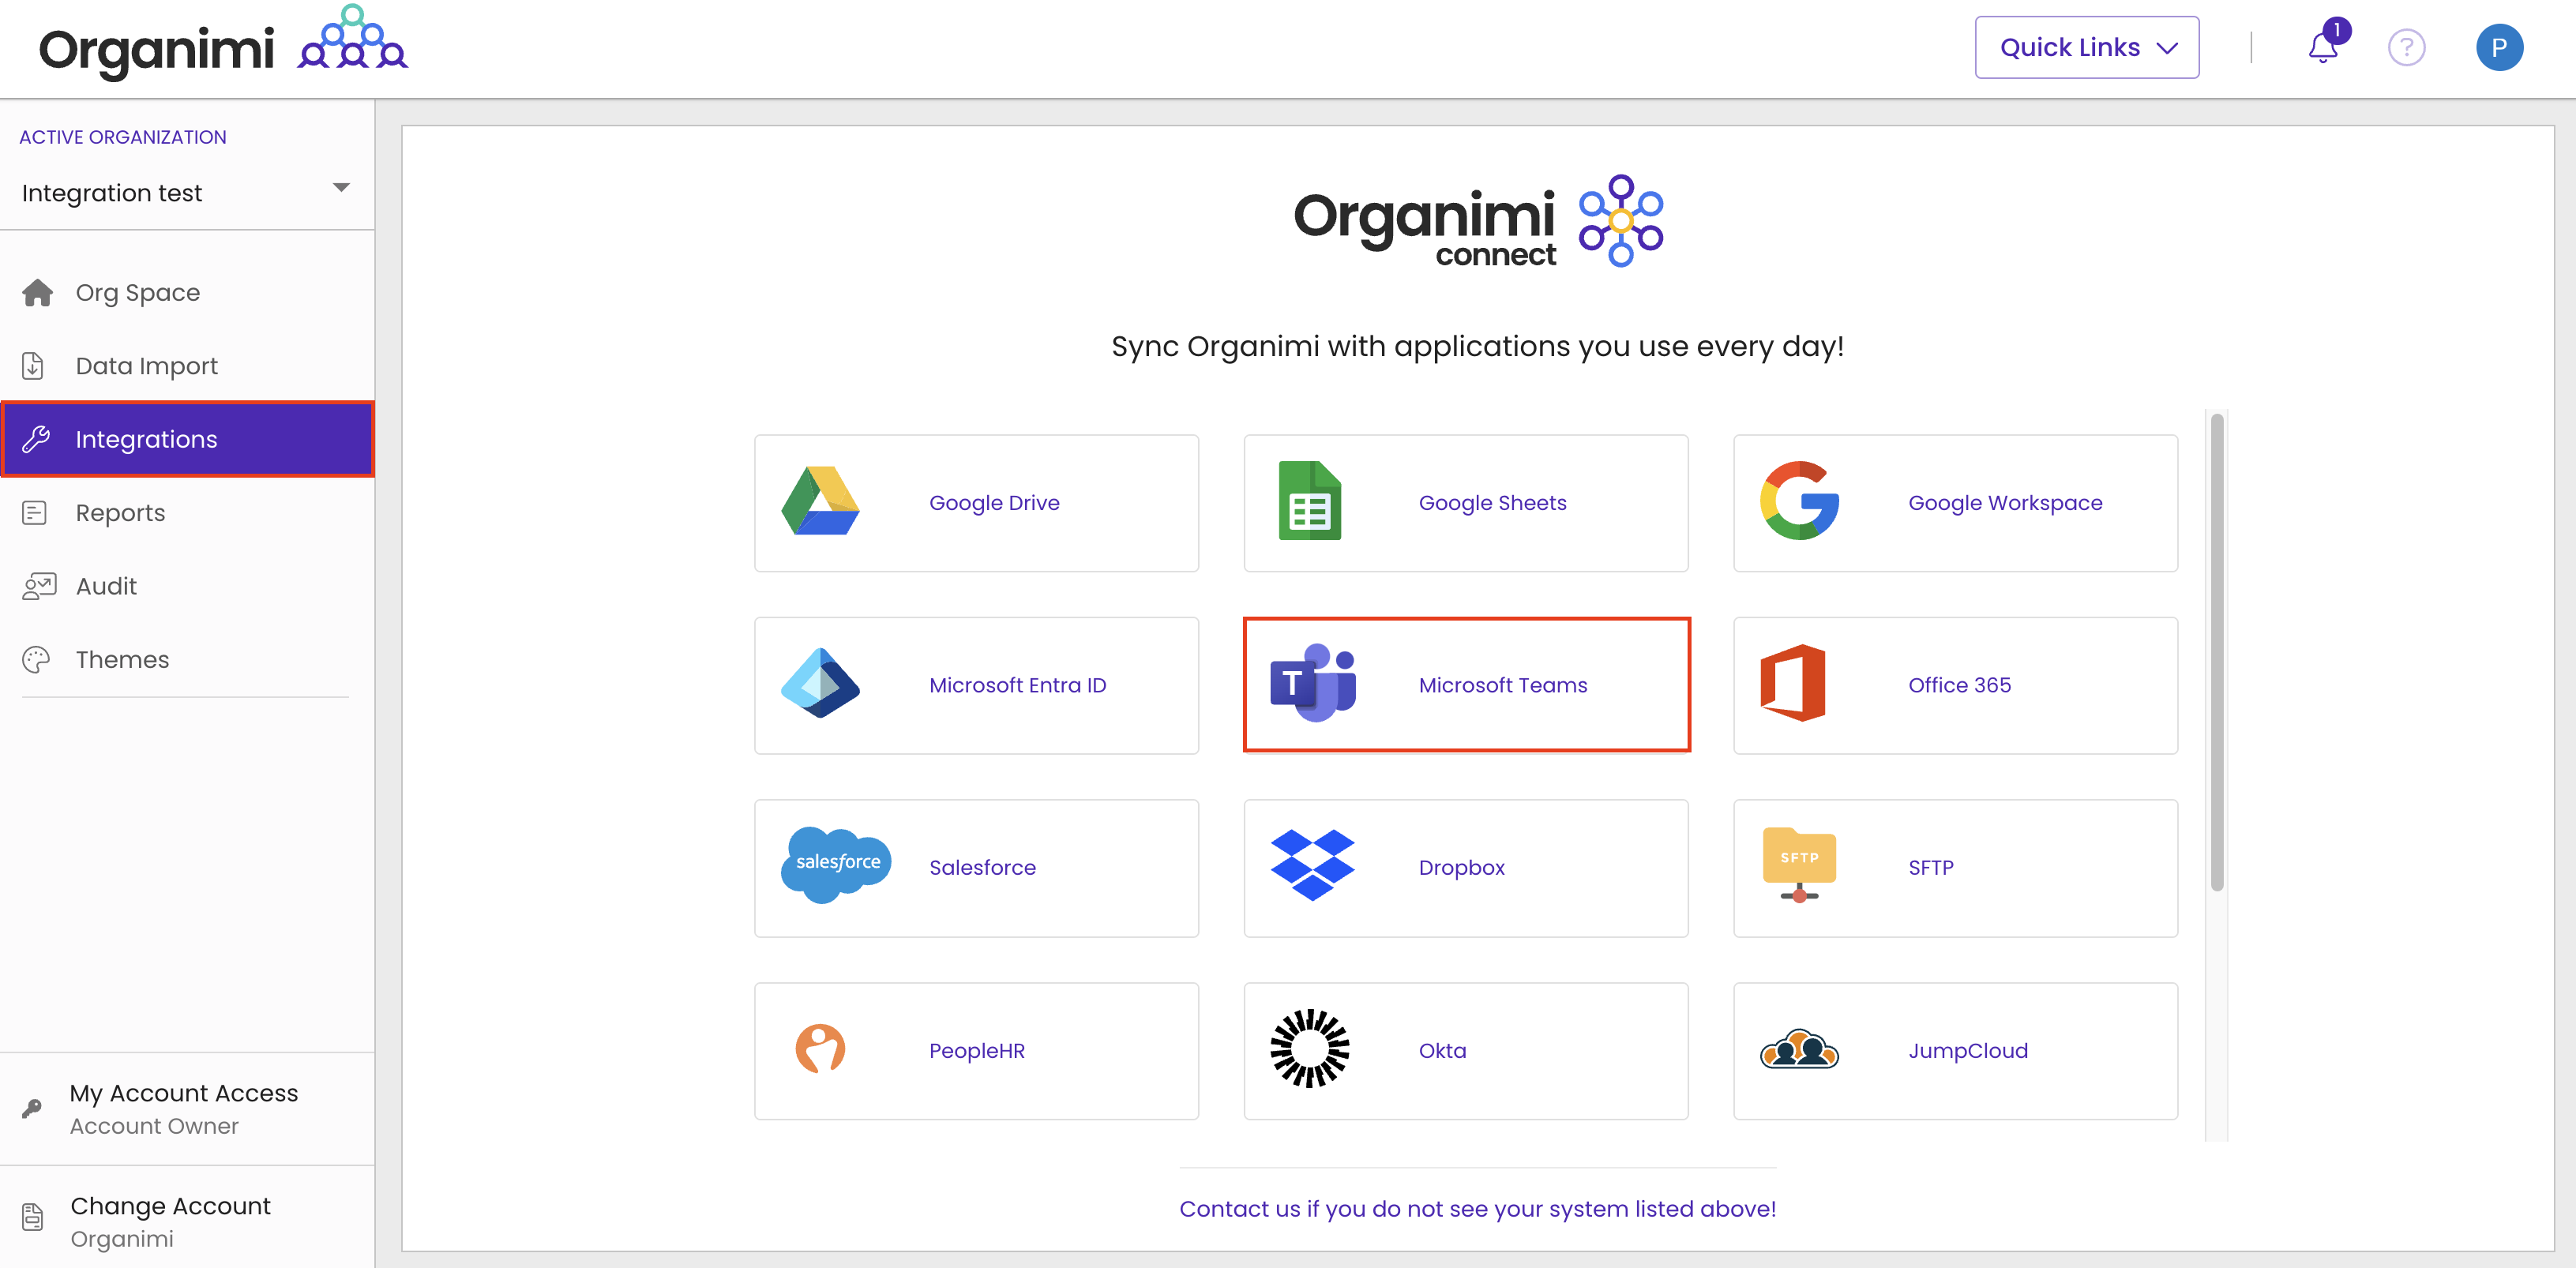Go to Reports in the sidebar
The width and height of the screenshot is (2576, 1268).
[120, 513]
